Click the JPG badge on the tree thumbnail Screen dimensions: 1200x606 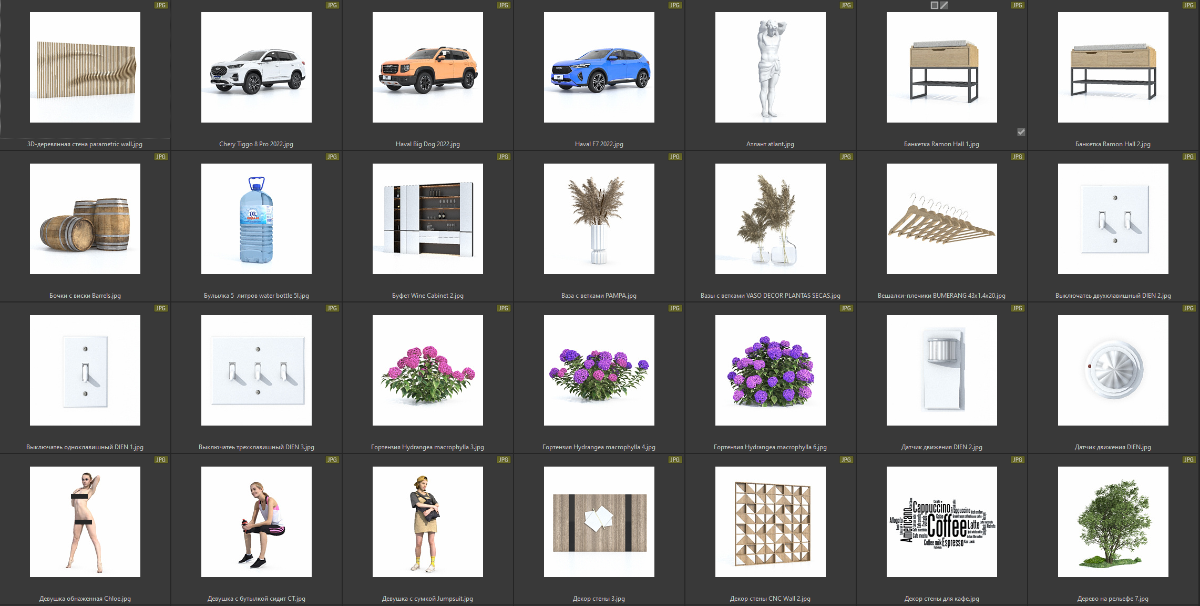pos(1190,460)
